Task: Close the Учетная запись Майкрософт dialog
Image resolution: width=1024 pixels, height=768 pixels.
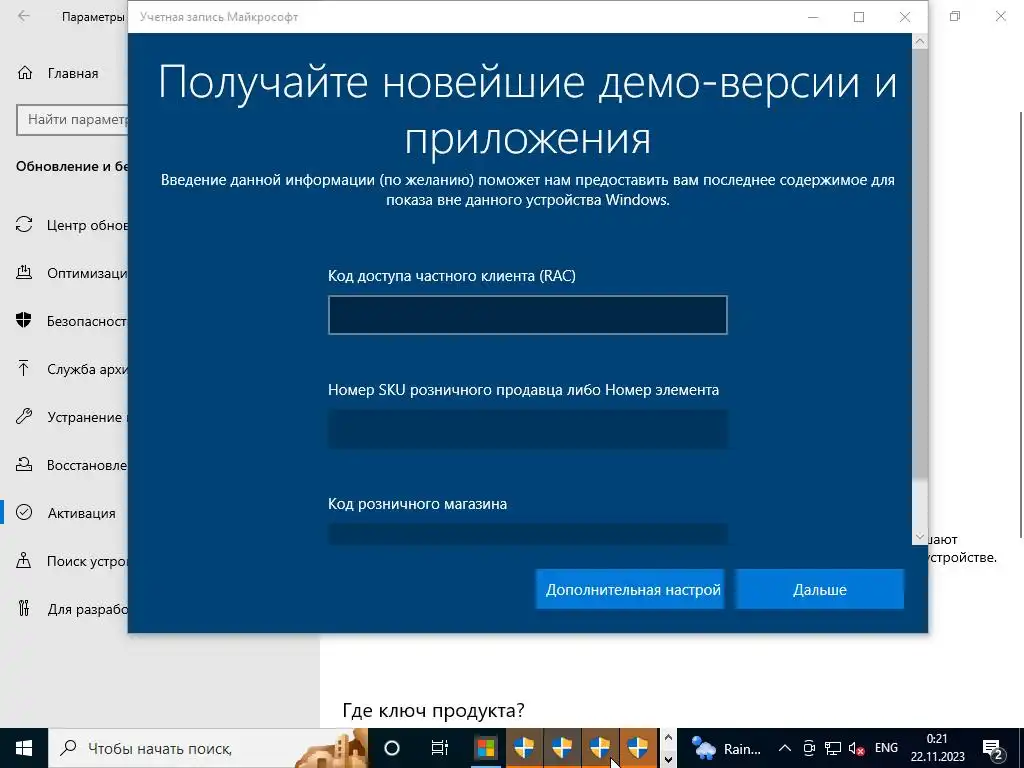Action: (x=904, y=17)
